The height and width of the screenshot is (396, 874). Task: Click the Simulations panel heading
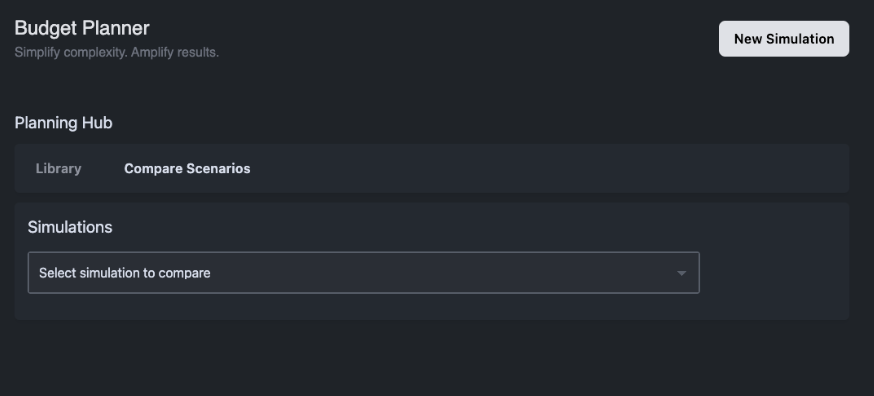[x=70, y=227]
